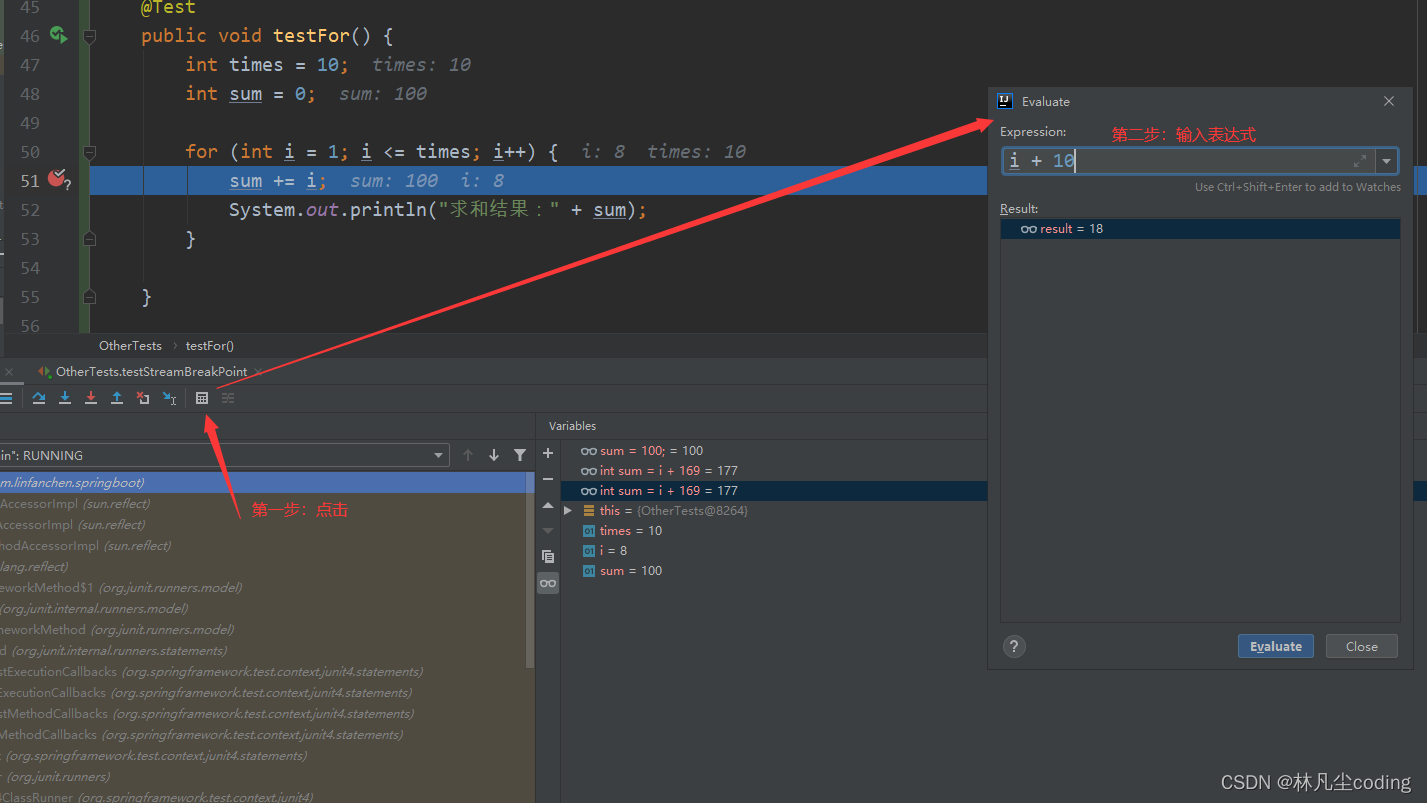The width and height of the screenshot is (1427, 803).
Task: Click code line int sum = 0;
Action: point(250,94)
